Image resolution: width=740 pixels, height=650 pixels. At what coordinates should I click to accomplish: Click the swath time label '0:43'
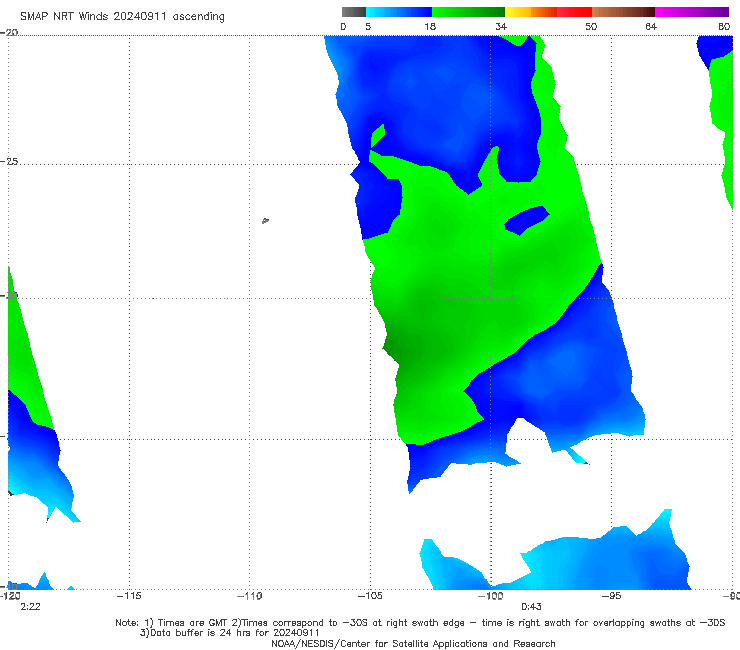pos(531,607)
